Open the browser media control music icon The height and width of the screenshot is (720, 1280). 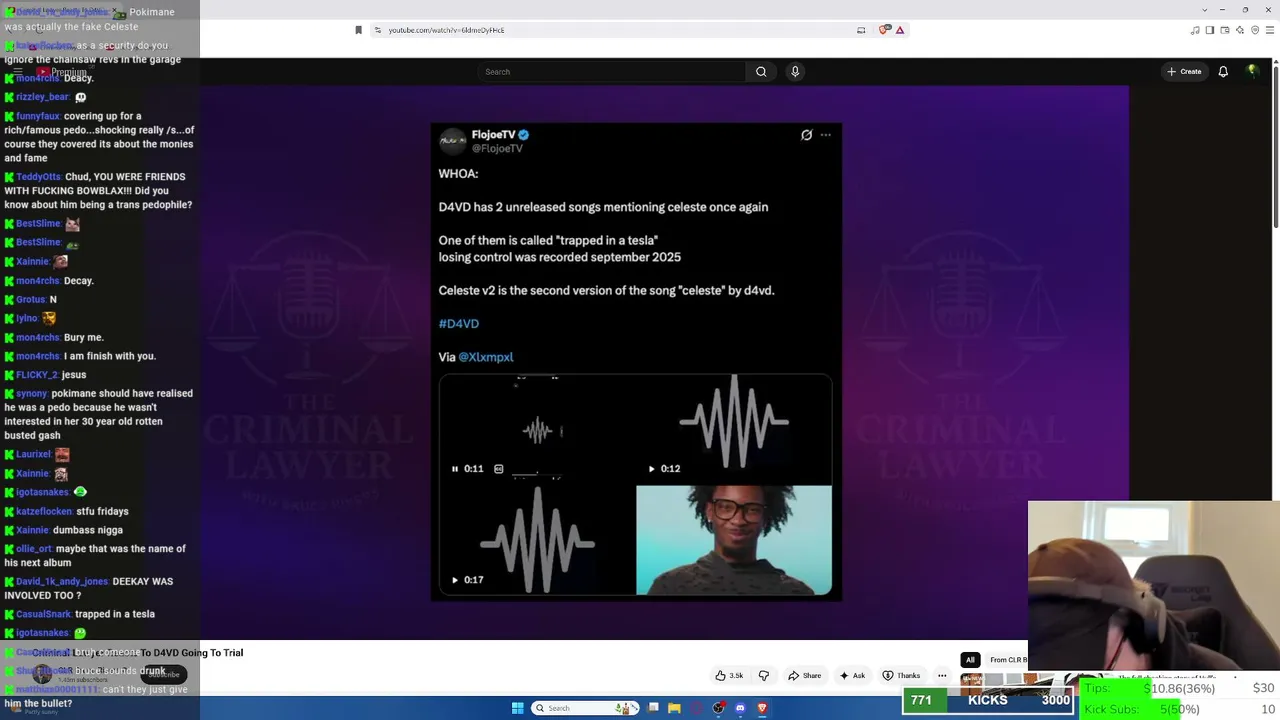coord(1195,30)
